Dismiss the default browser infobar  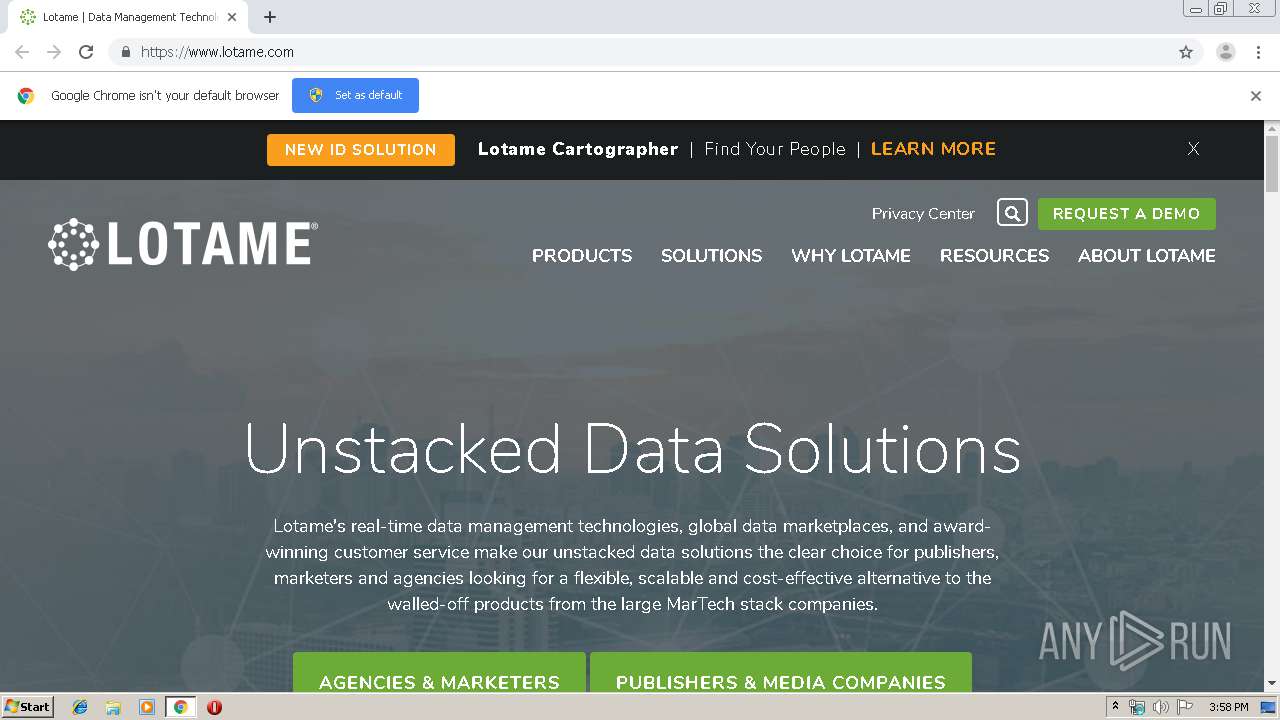coord(1256,96)
